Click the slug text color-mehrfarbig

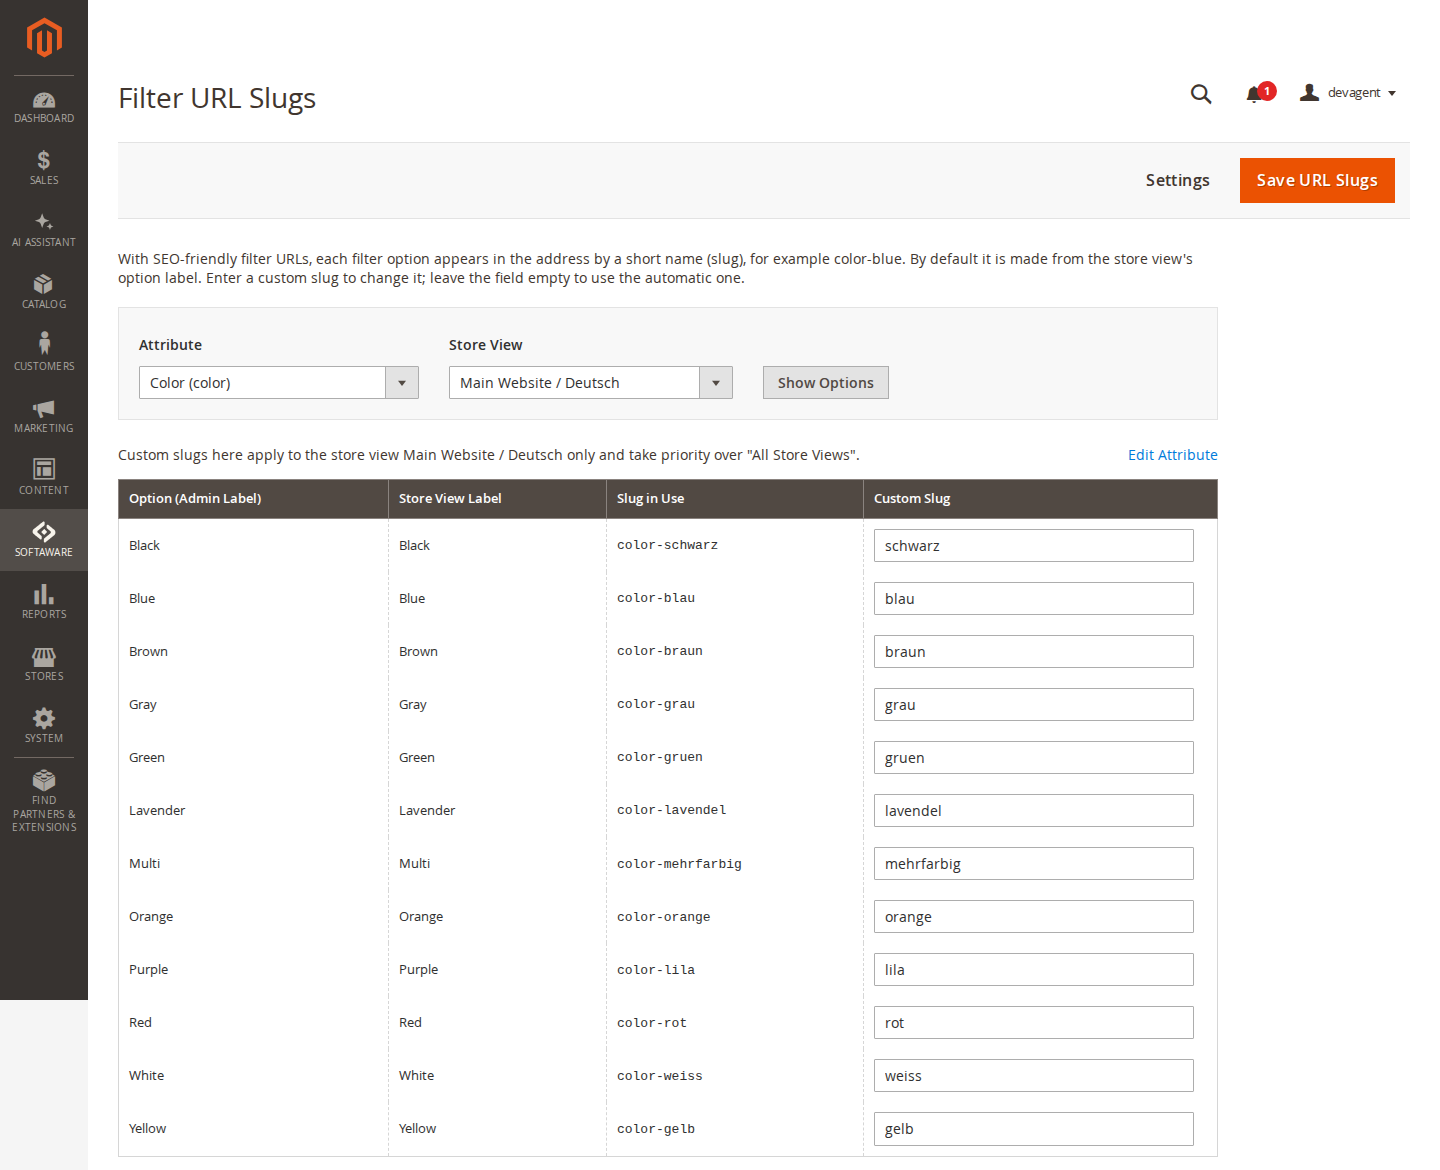coord(679,864)
